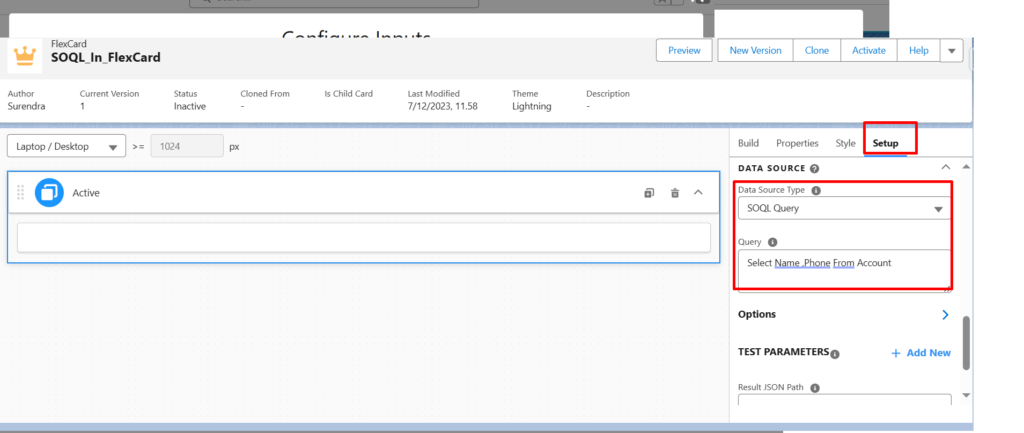The width and height of the screenshot is (1024, 433).
Task: Open Data Source help icon
Action: pos(814,168)
